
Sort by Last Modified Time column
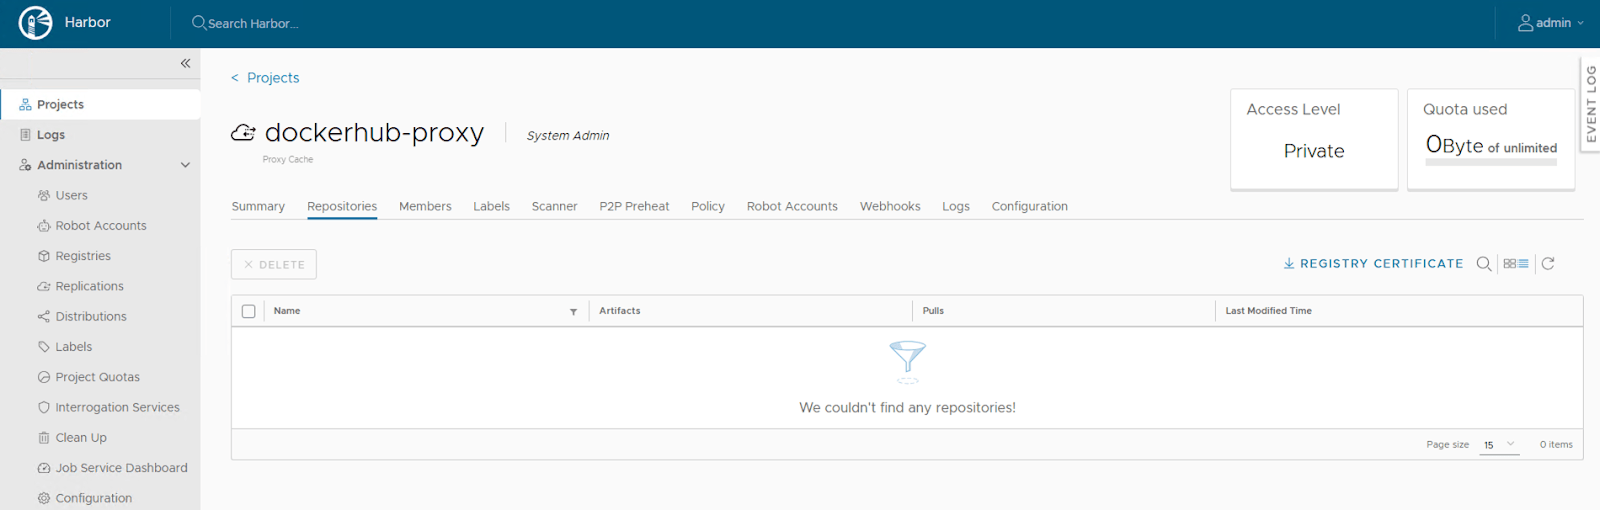1269,311
